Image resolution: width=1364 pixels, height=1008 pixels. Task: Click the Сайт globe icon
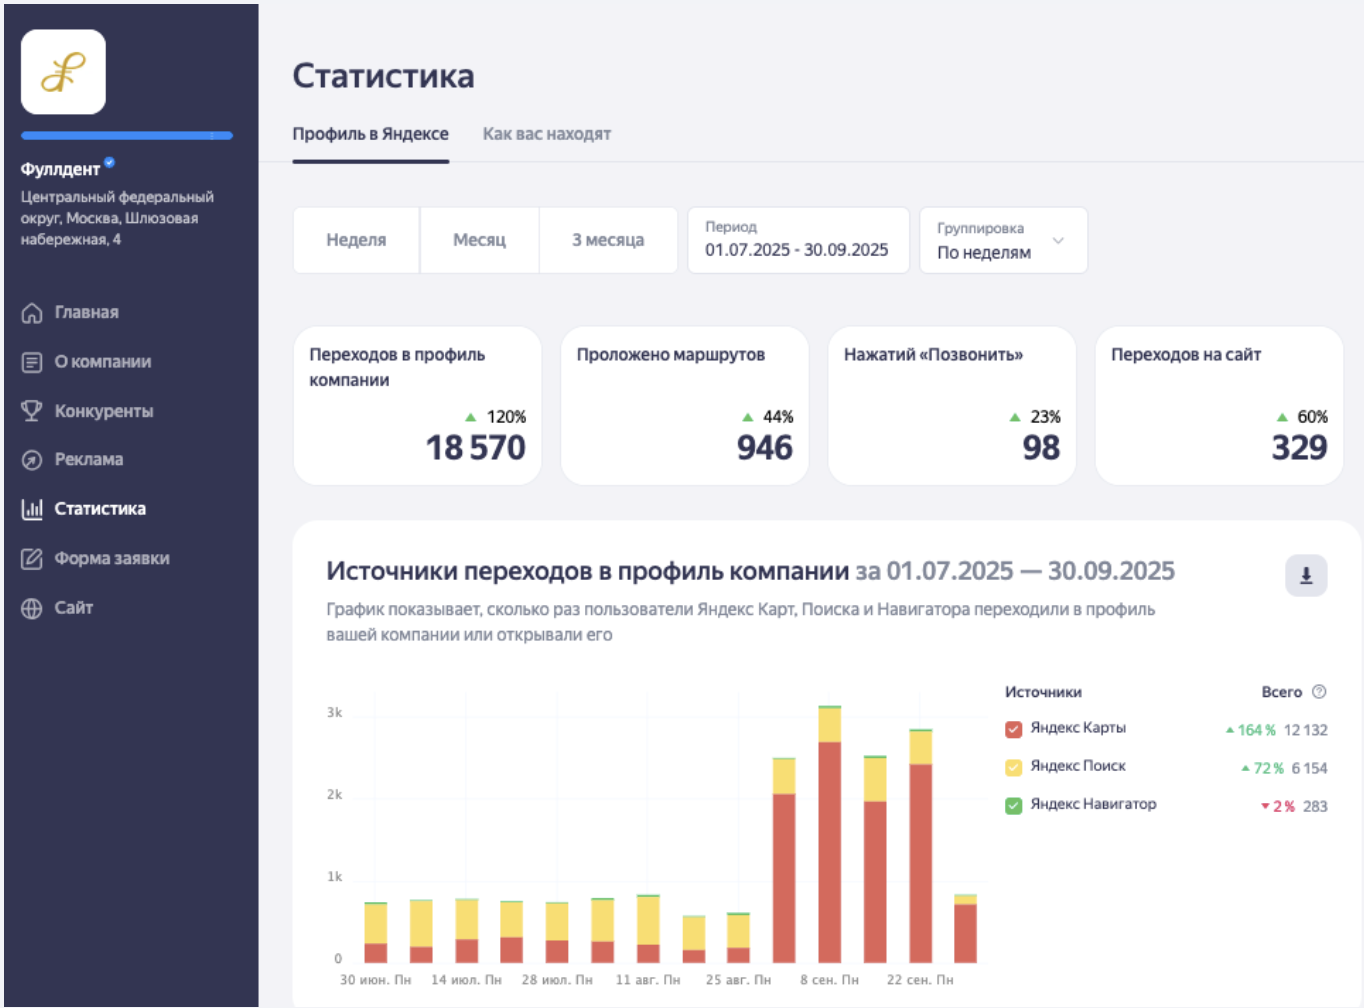(x=32, y=608)
